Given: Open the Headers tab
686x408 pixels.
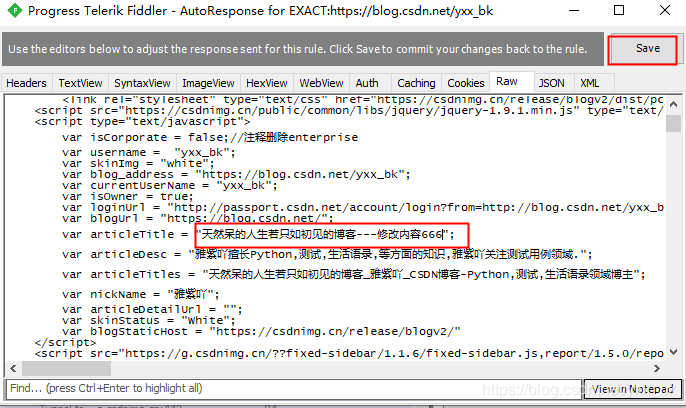Looking at the screenshot, I should (26, 83).
